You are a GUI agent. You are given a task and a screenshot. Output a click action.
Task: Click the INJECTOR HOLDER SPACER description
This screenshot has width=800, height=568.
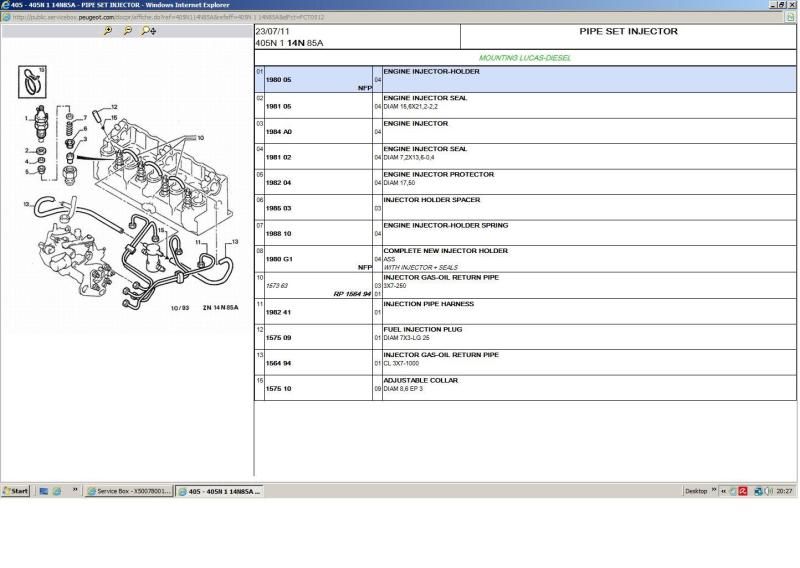(x=432, y=200)
